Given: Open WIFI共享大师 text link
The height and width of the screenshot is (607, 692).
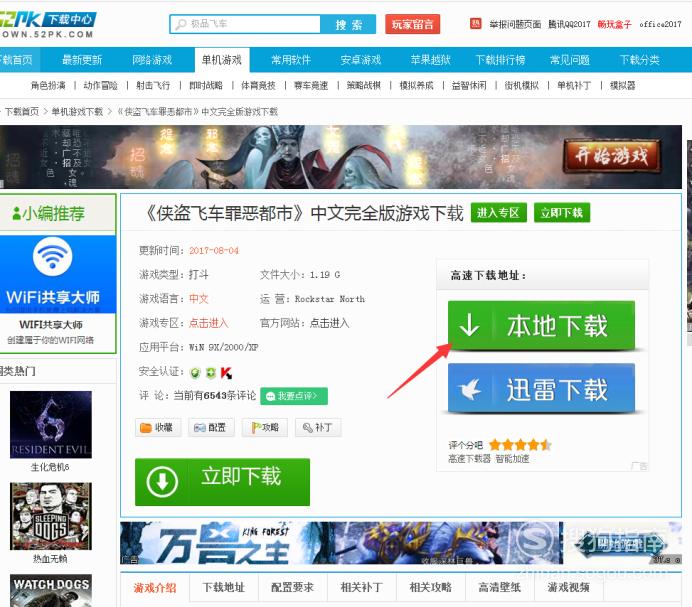Looking at the screenshot, I should pos(51,324).
